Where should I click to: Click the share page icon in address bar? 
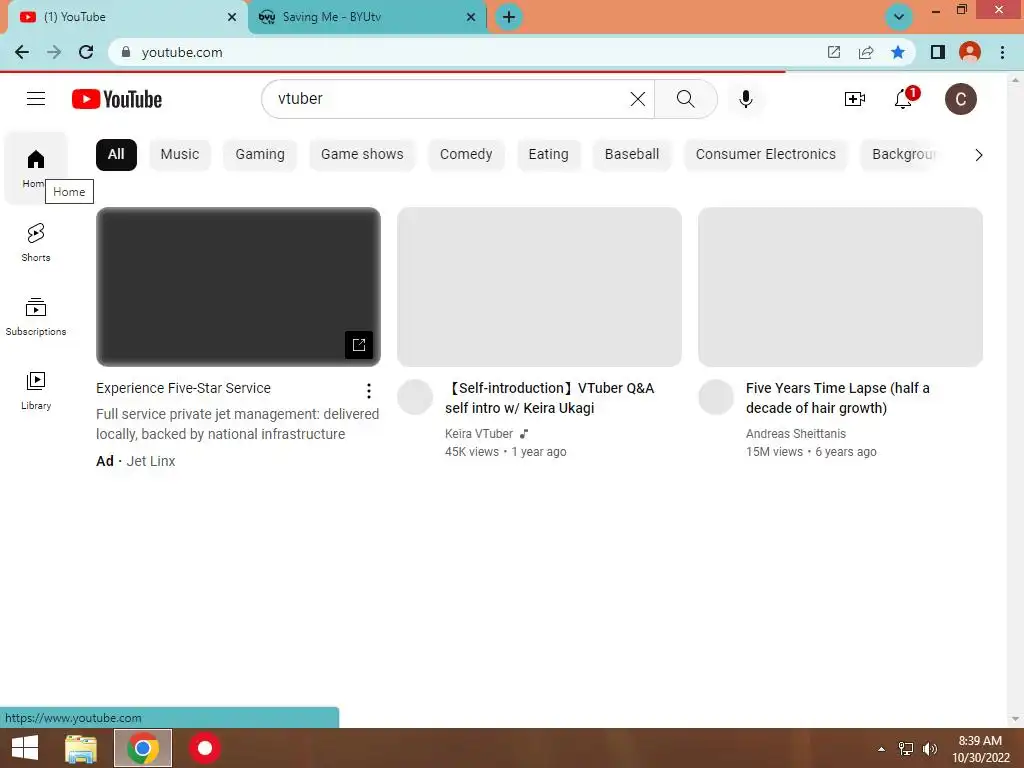[x=866, y=52]
